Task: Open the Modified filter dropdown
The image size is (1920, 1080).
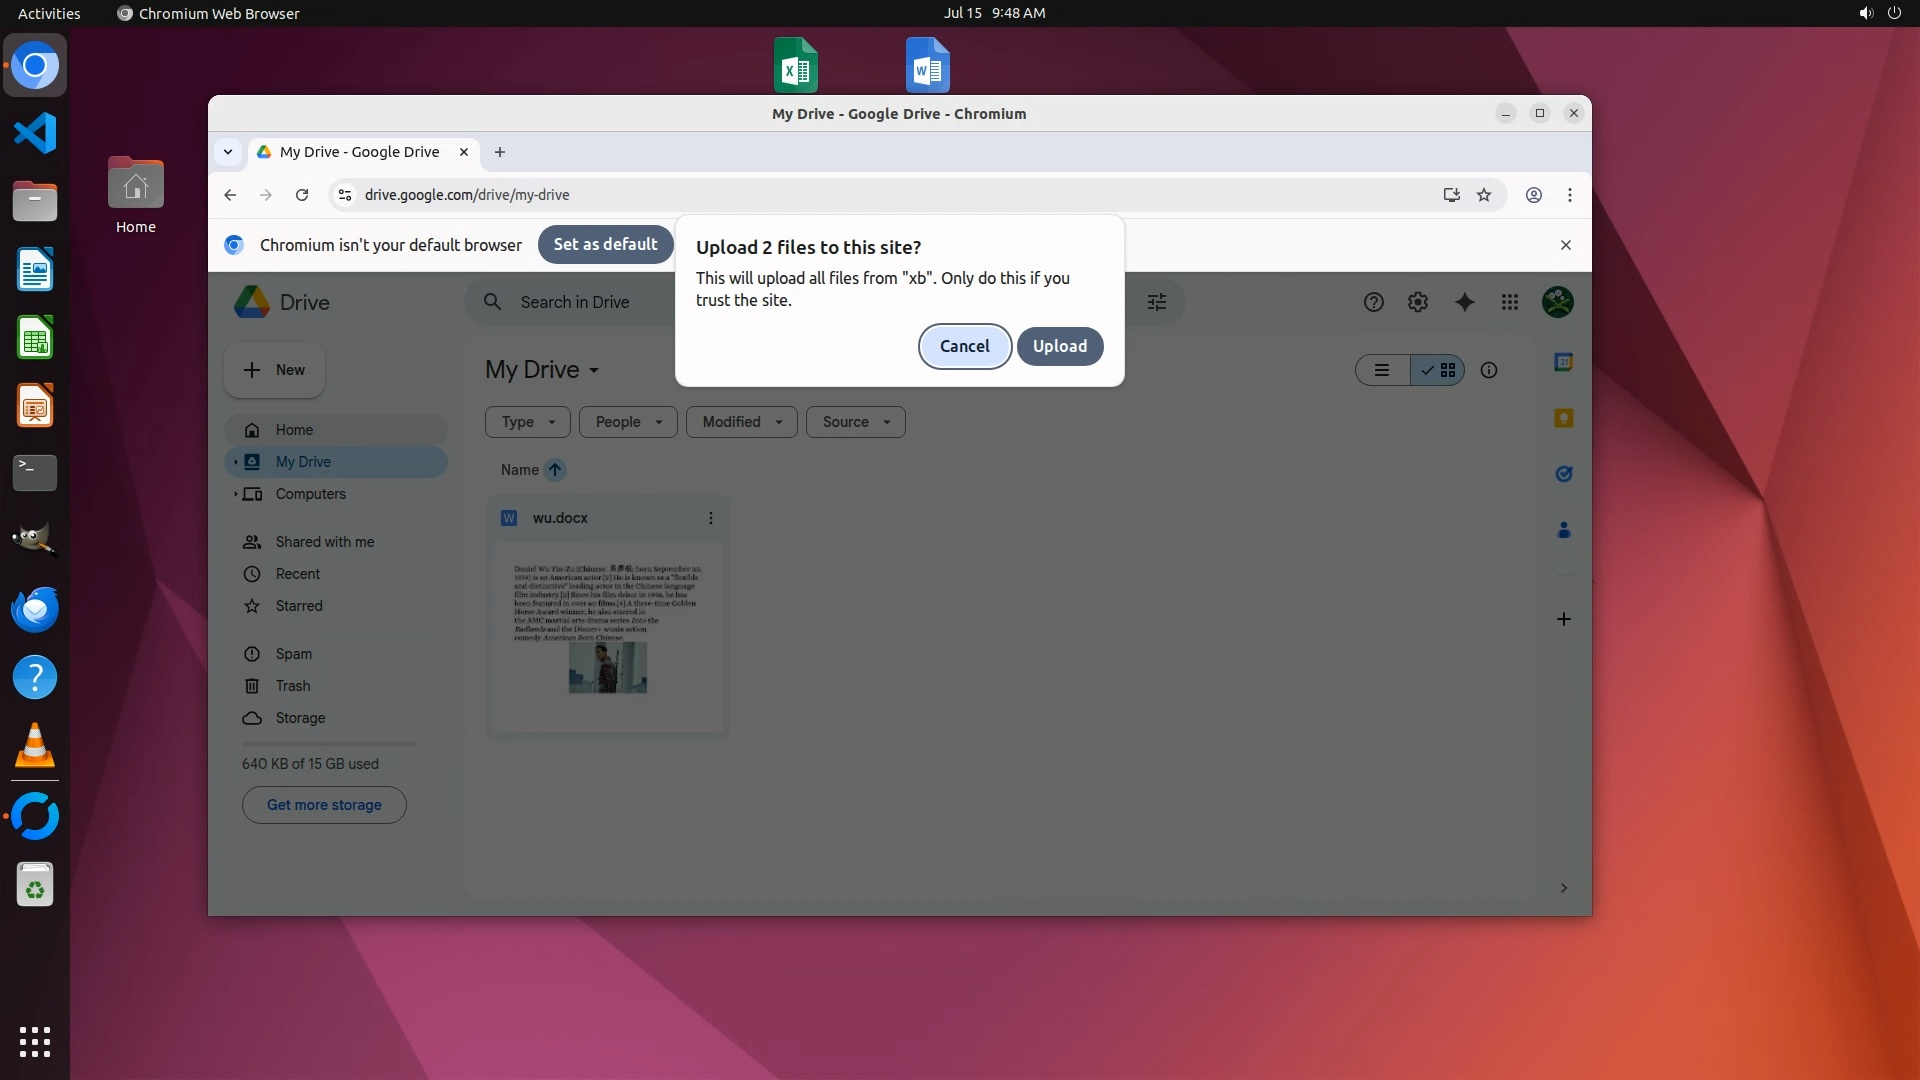Action: pyautogui.click(x=741, y=422)
